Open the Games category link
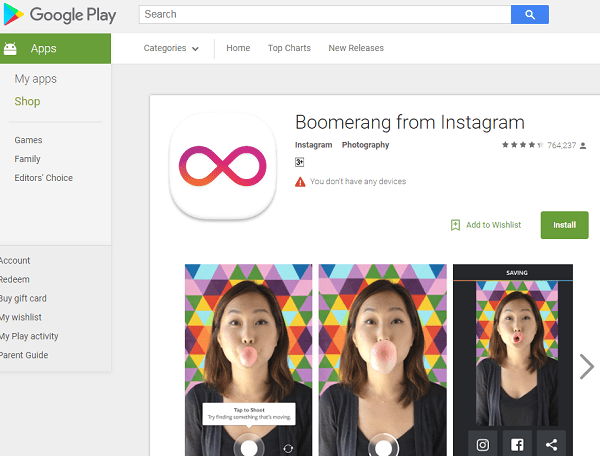This screenshot has width=600, height=456. pos(28,140)
